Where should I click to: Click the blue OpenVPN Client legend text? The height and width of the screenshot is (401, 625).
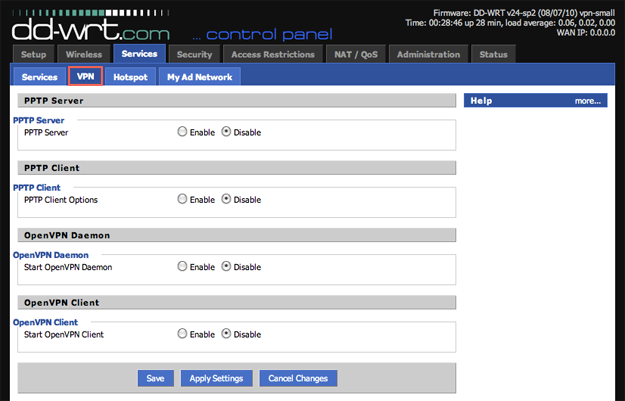(45, 322)
